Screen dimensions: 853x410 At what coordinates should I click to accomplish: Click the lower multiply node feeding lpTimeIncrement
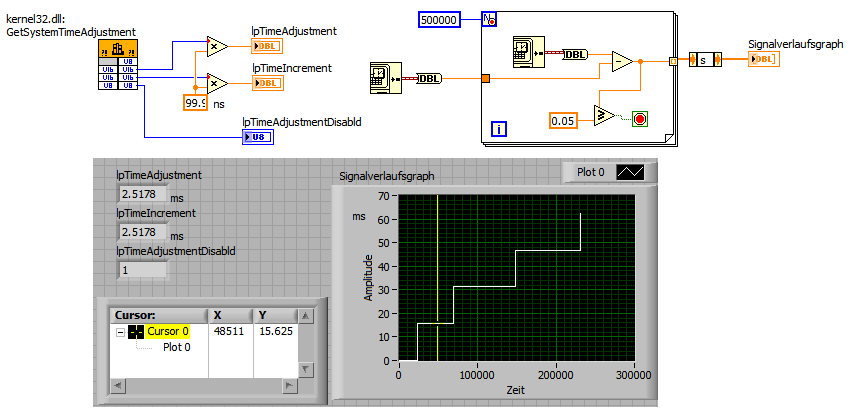point(217,83)
